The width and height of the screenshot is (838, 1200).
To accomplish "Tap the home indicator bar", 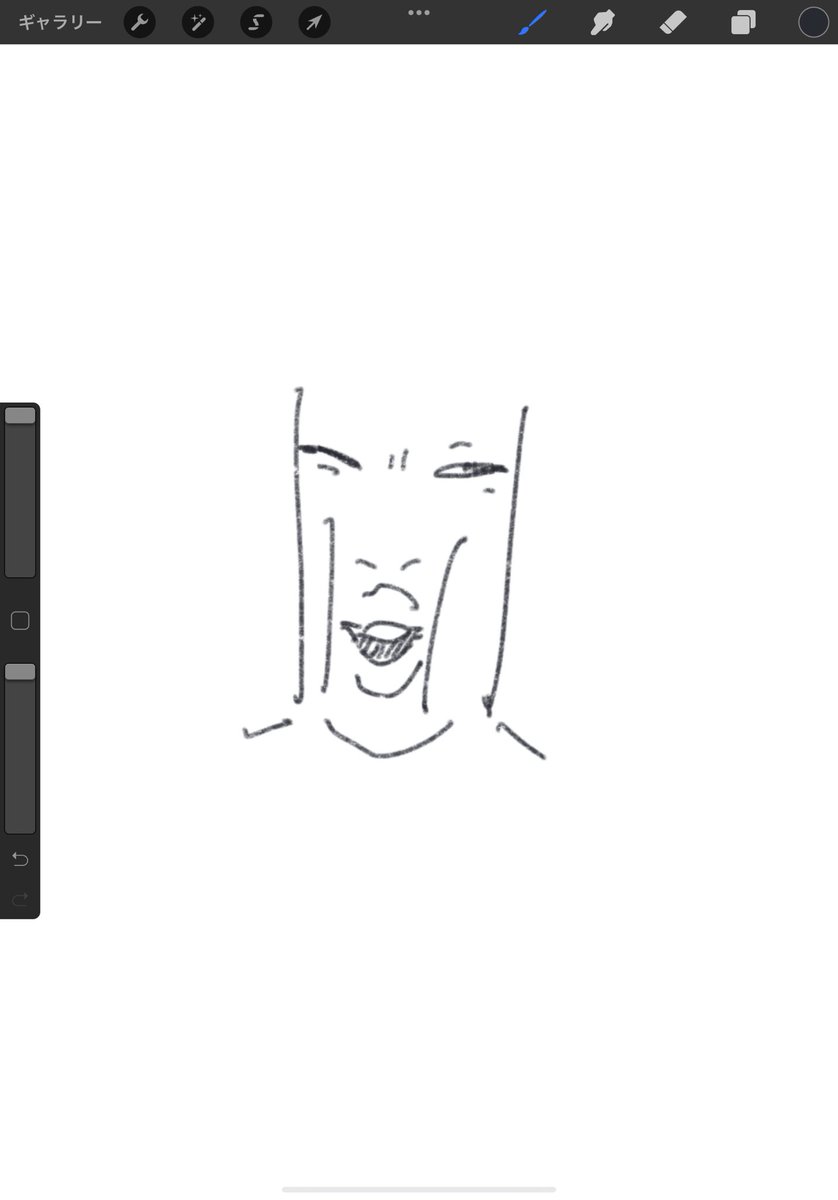I will pyautogui.click(x=419, y=1189).
